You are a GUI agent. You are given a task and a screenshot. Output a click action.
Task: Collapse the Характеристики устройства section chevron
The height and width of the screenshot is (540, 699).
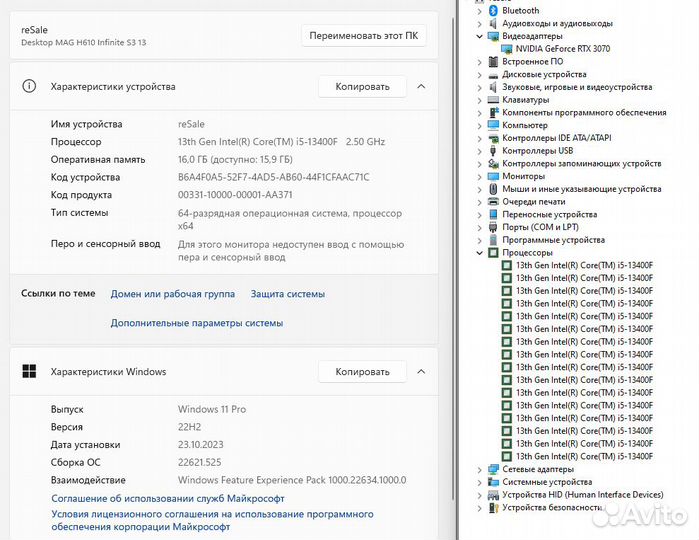(421, 87)
